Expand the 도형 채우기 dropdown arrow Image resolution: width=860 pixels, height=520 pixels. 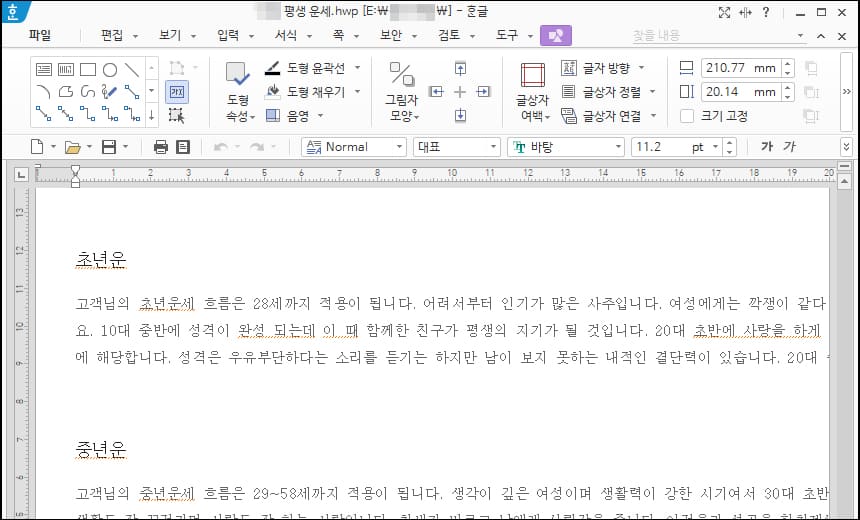358,92
